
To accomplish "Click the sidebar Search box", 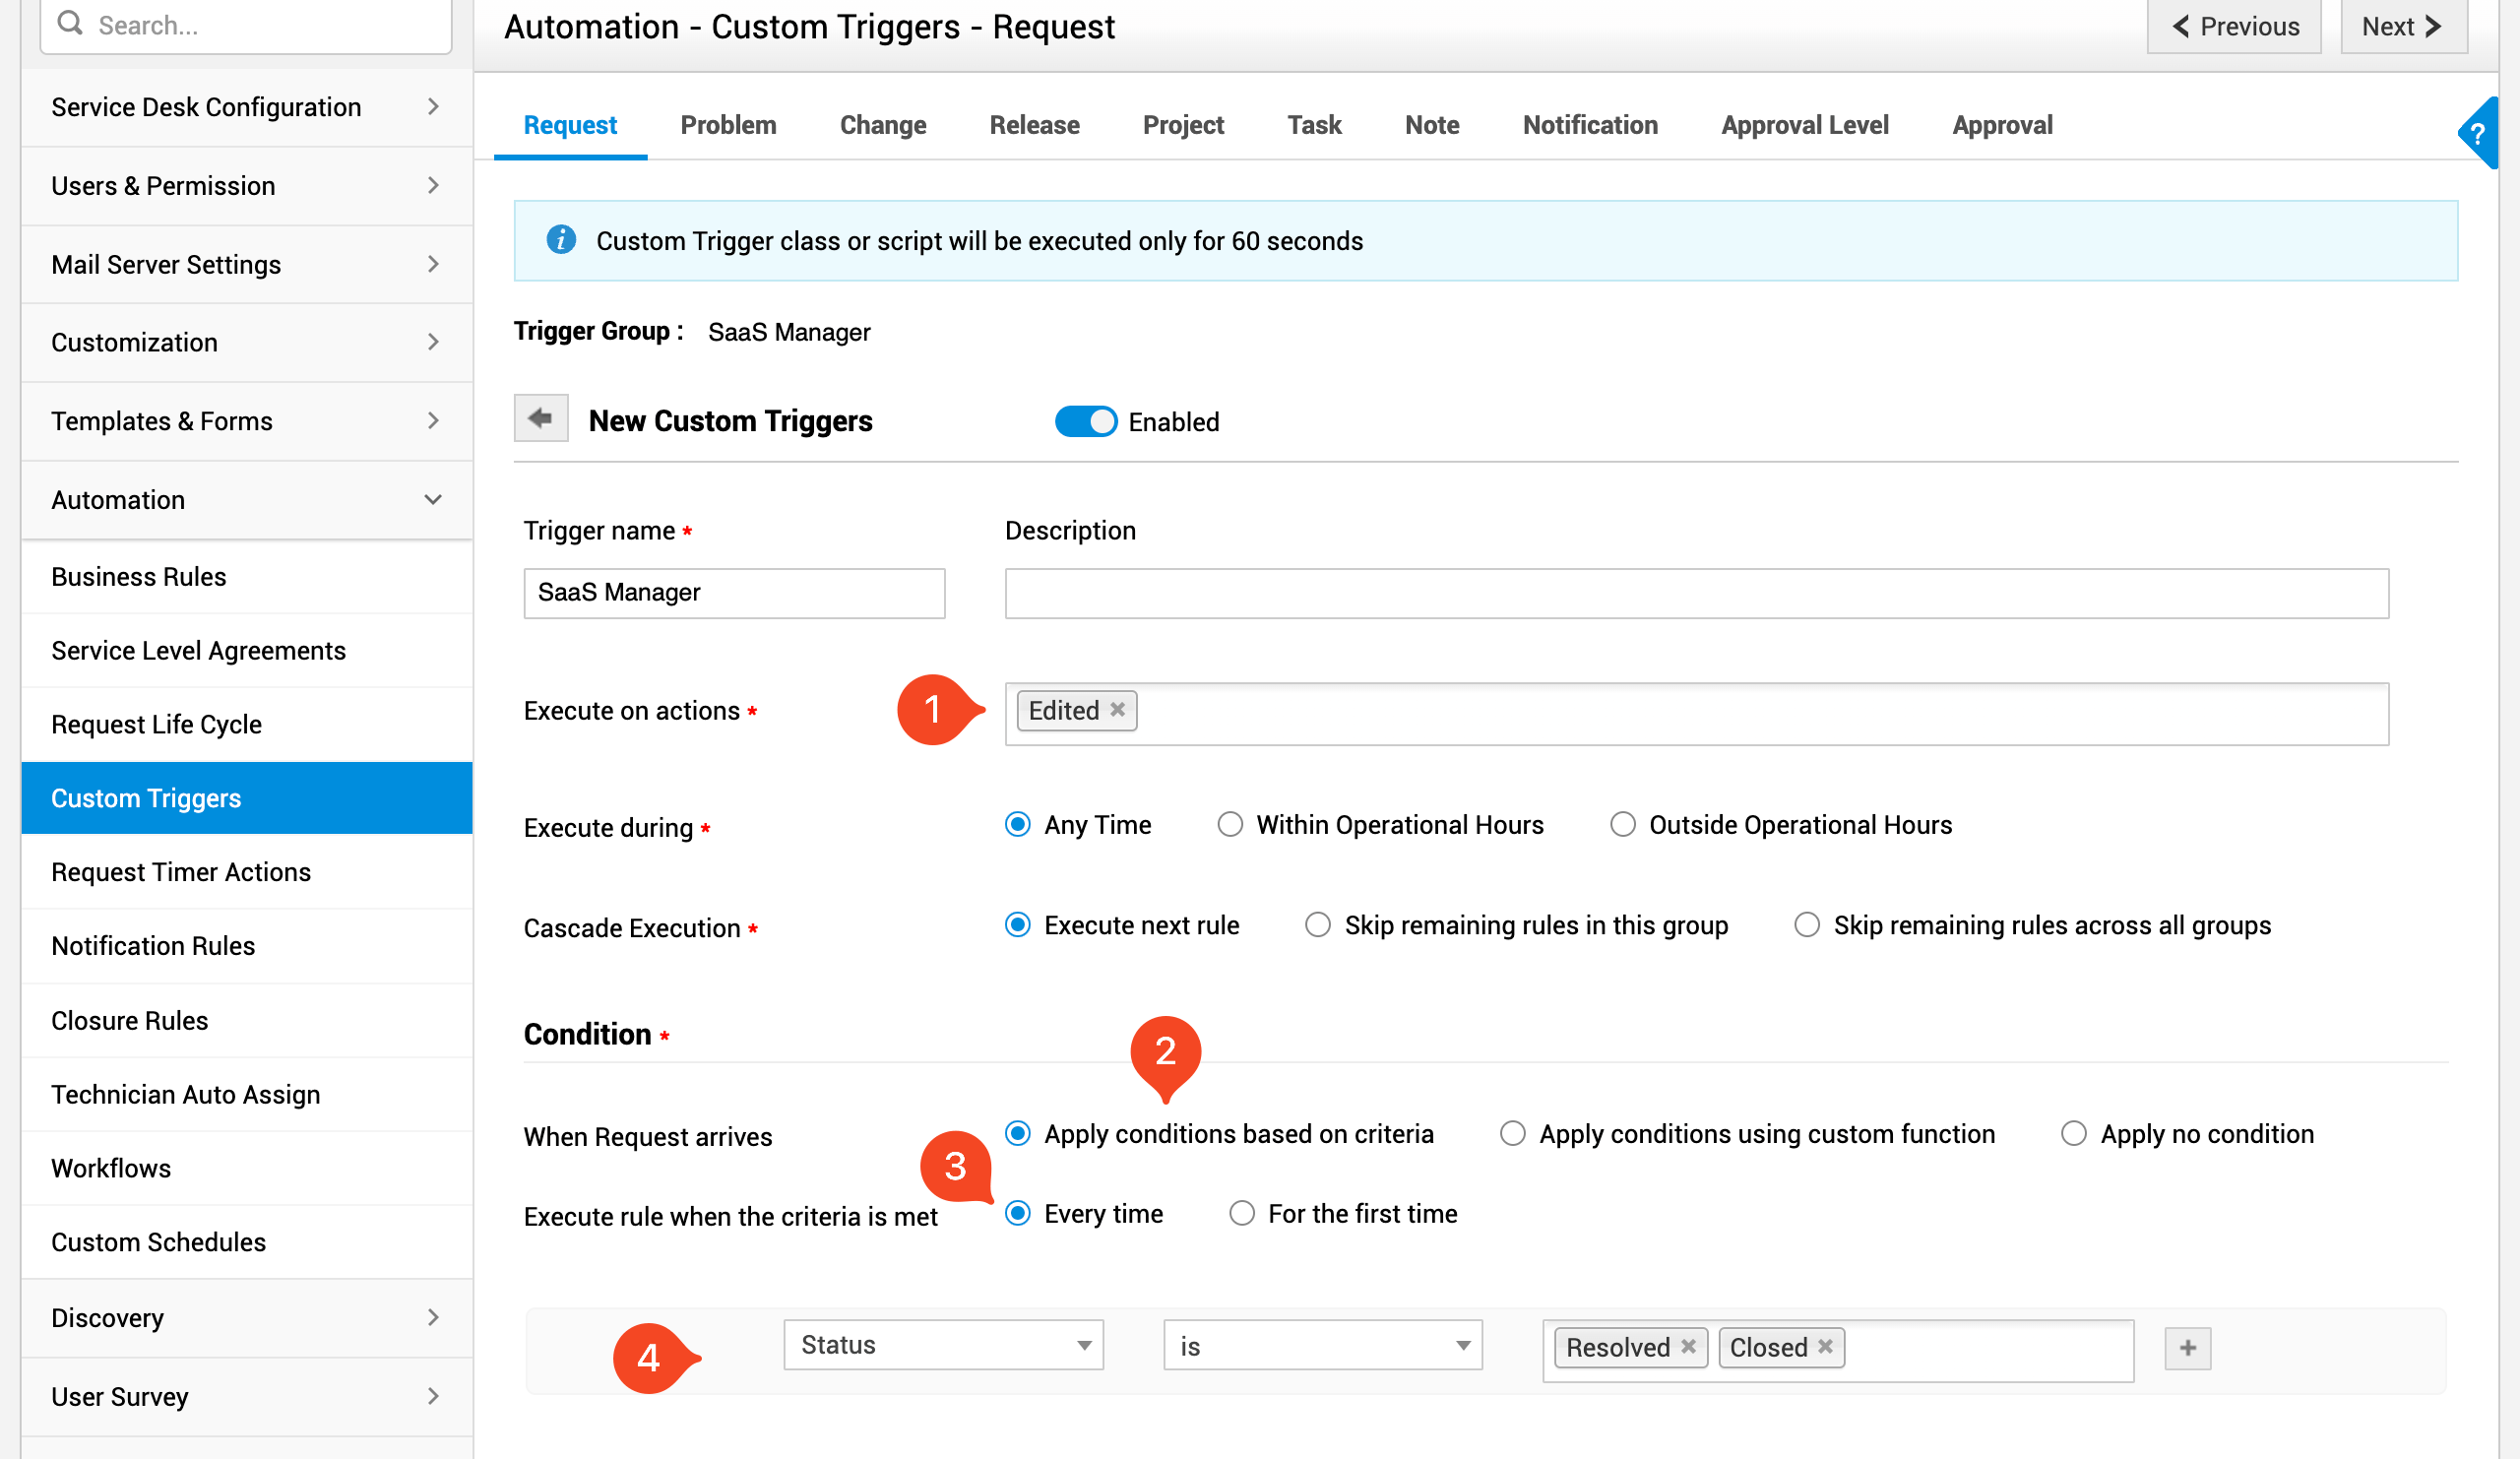I will (x=246, y=25).
